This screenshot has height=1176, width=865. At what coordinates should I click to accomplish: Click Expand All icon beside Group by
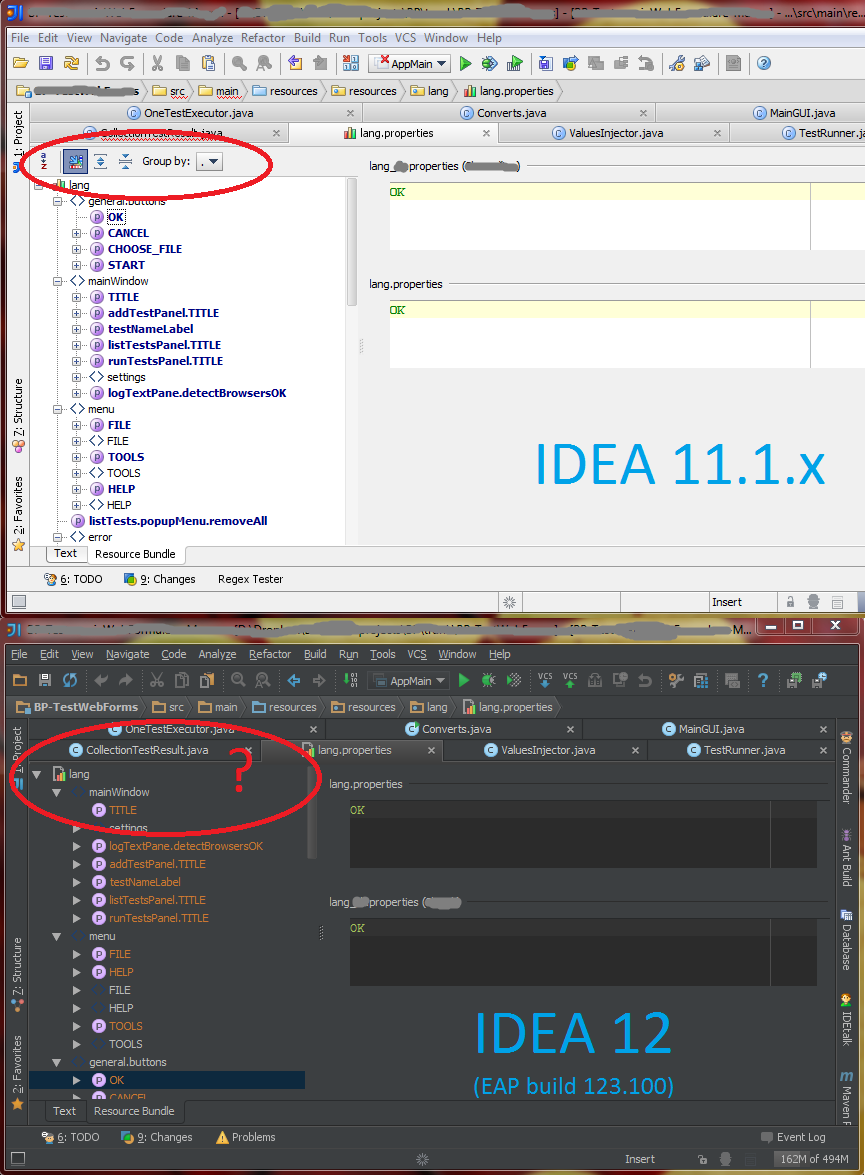tap(101, 160)
